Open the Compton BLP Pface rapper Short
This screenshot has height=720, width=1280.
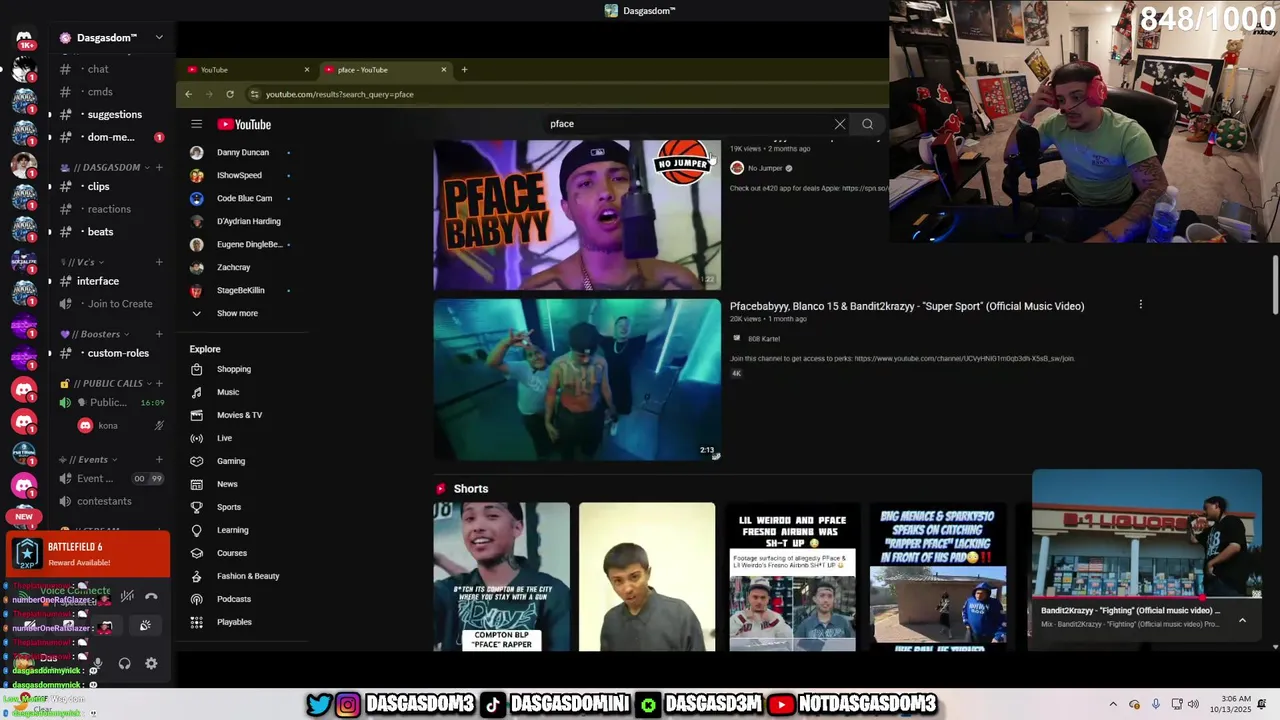coord(502,577)
